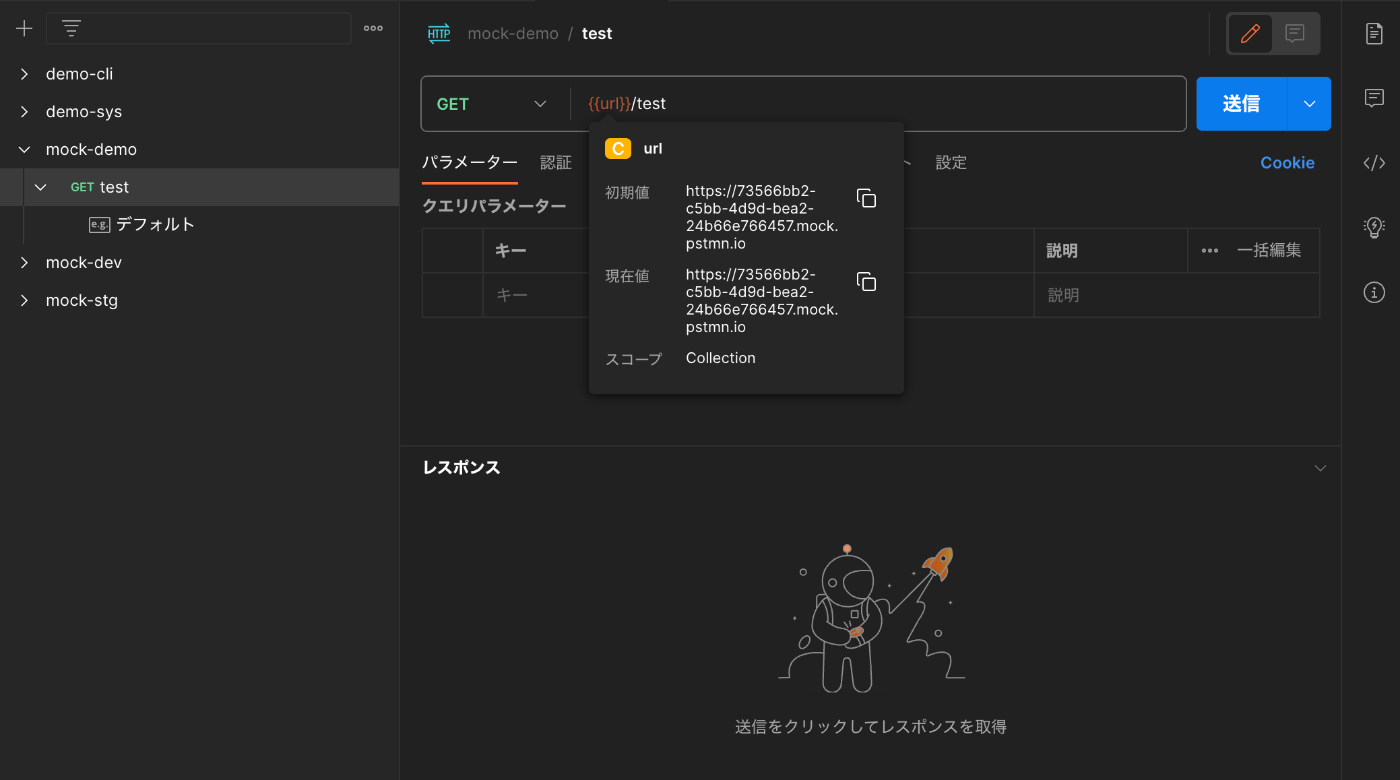Click the plus icon to create new collection
Viewport: 1400px width, 780px height.
24,28
